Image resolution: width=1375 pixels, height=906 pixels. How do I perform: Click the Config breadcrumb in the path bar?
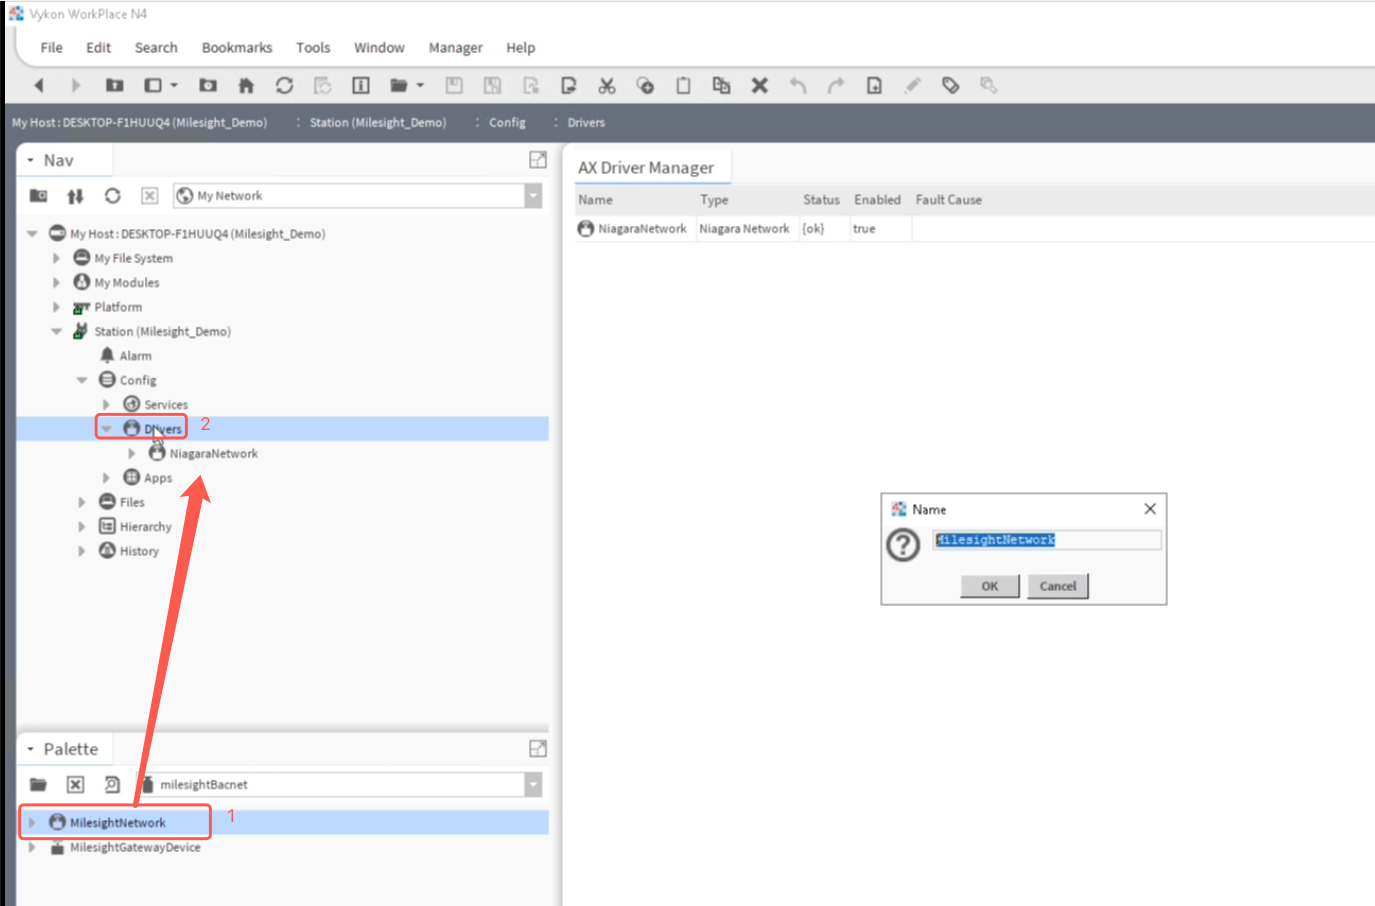(x=507, y=123)
